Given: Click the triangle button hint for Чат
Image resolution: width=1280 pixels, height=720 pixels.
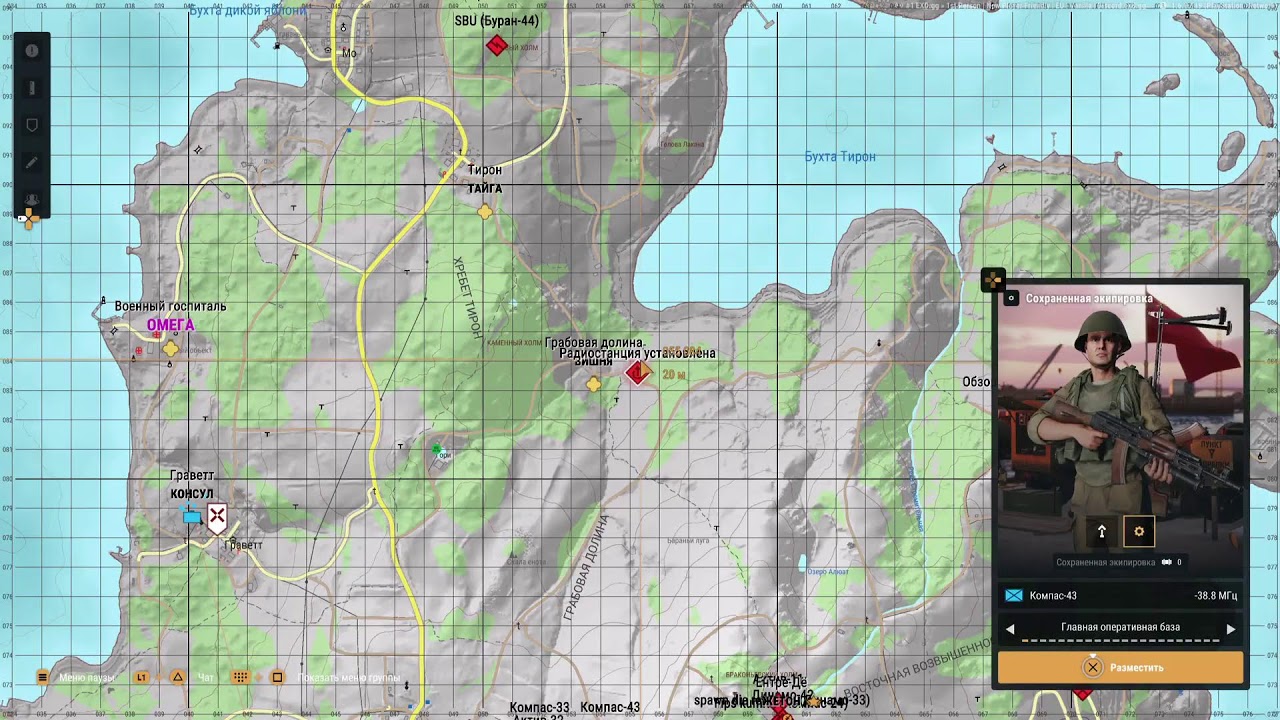Looking at the screenshot, I should [x=178, y=677].
